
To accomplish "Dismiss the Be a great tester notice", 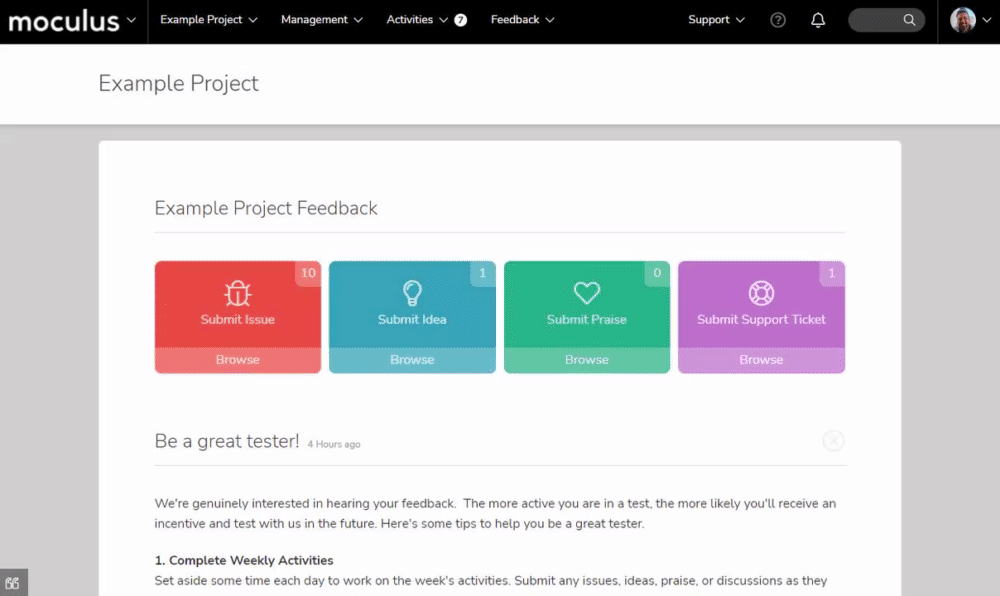I will point(833,440).
